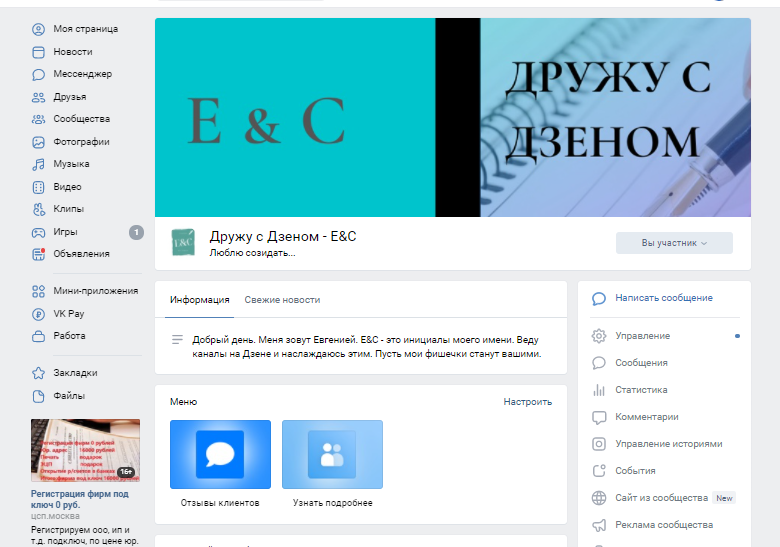Open the Мессенджер chat icon
Image resolution: width=780 pixels, height=547 pixels.
pos(38,75)
